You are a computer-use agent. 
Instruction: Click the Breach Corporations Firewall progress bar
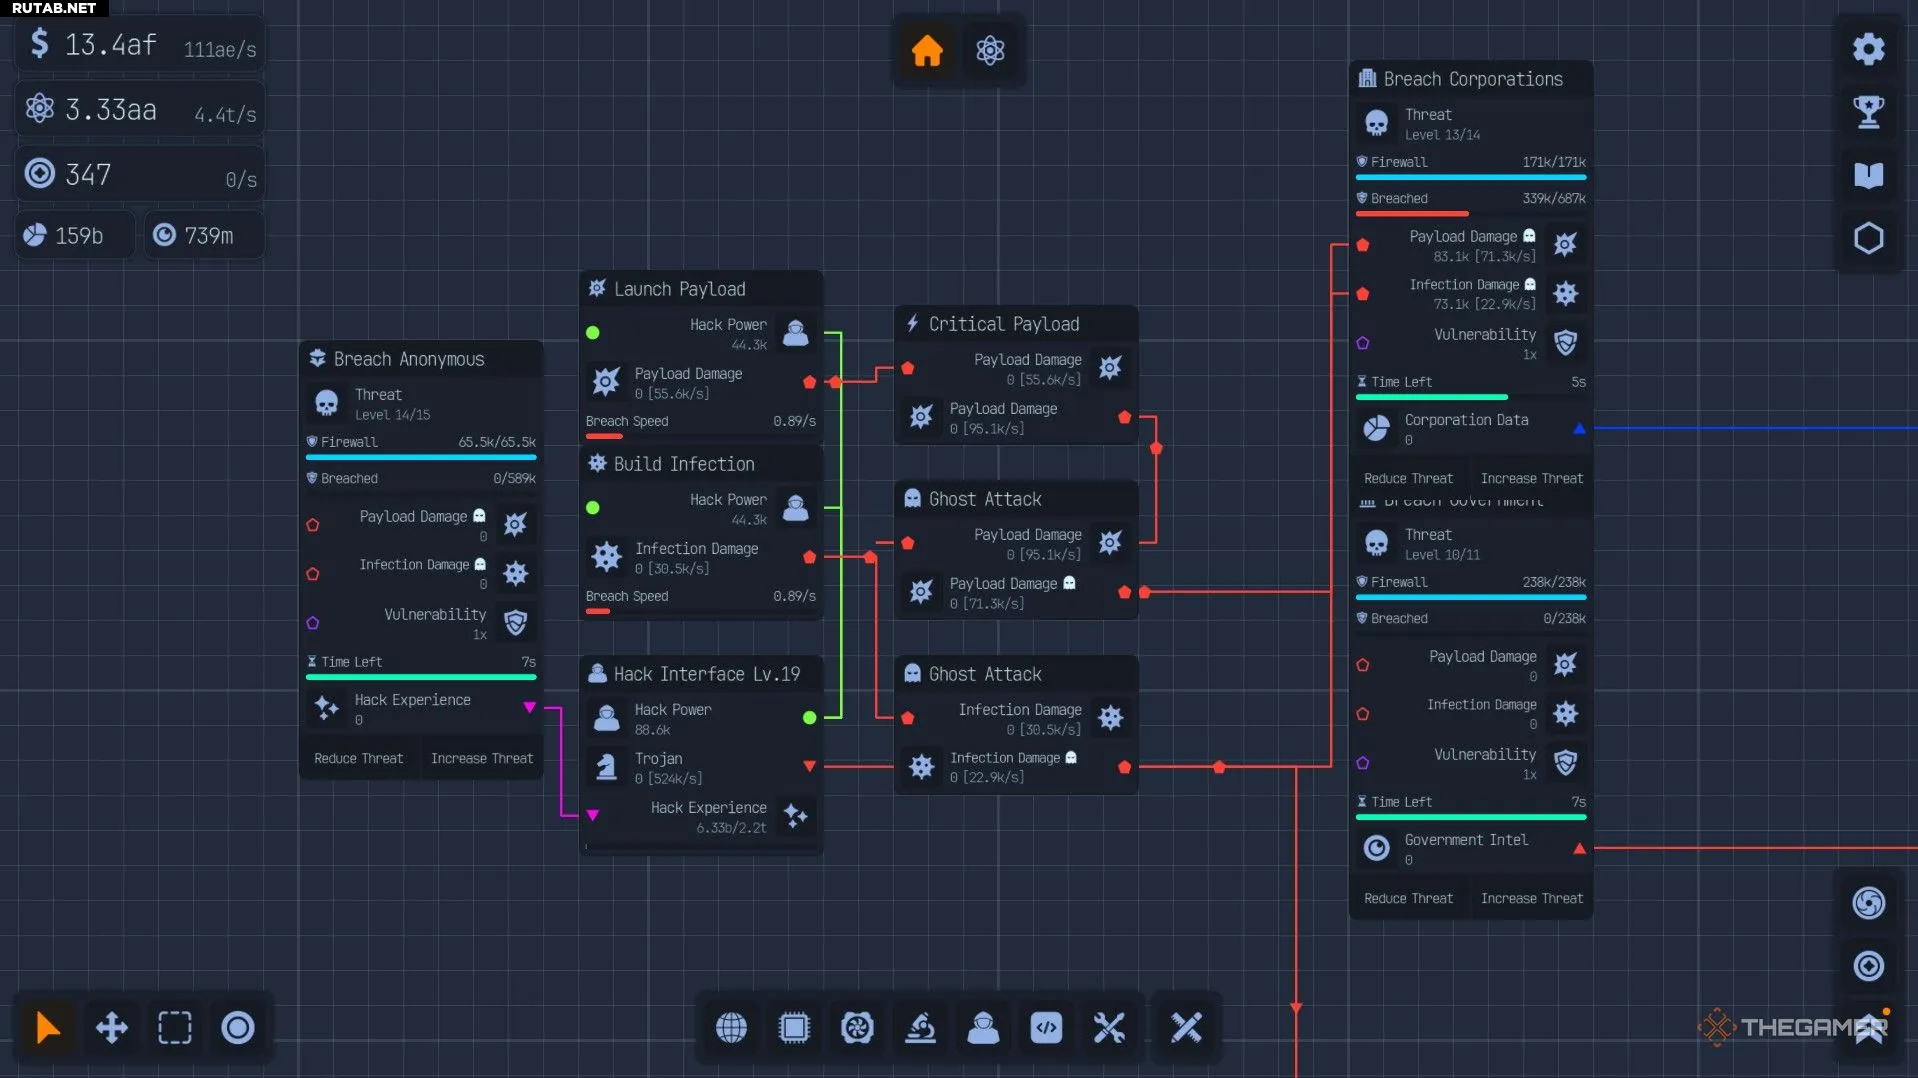tap(1470, 177)
